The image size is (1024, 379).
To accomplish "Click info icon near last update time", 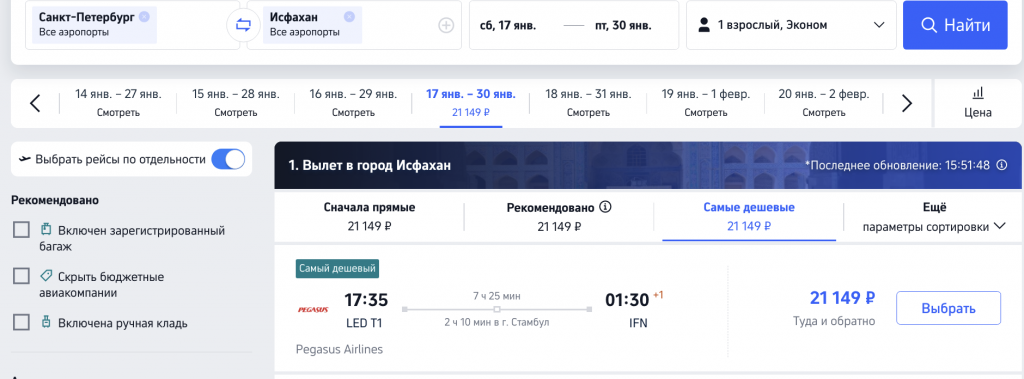I will (x=1002, y=165).
